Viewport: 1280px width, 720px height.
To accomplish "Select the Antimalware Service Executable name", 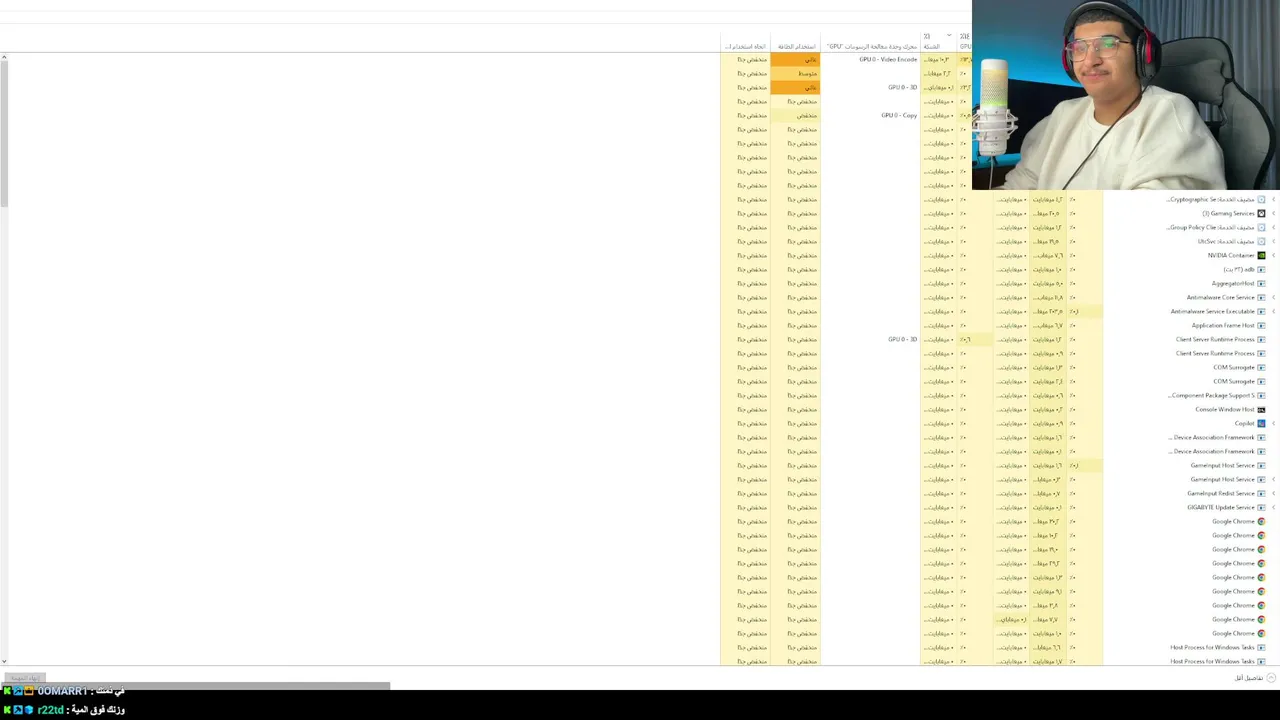I will pyautogui.click(x=1213, y=312).
